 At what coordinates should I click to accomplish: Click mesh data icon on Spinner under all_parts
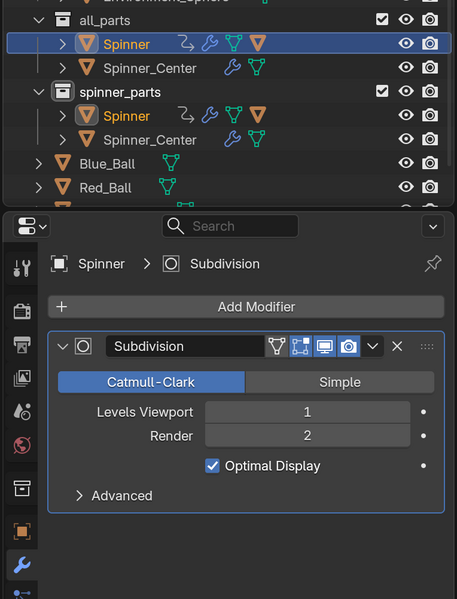(233, 43)
